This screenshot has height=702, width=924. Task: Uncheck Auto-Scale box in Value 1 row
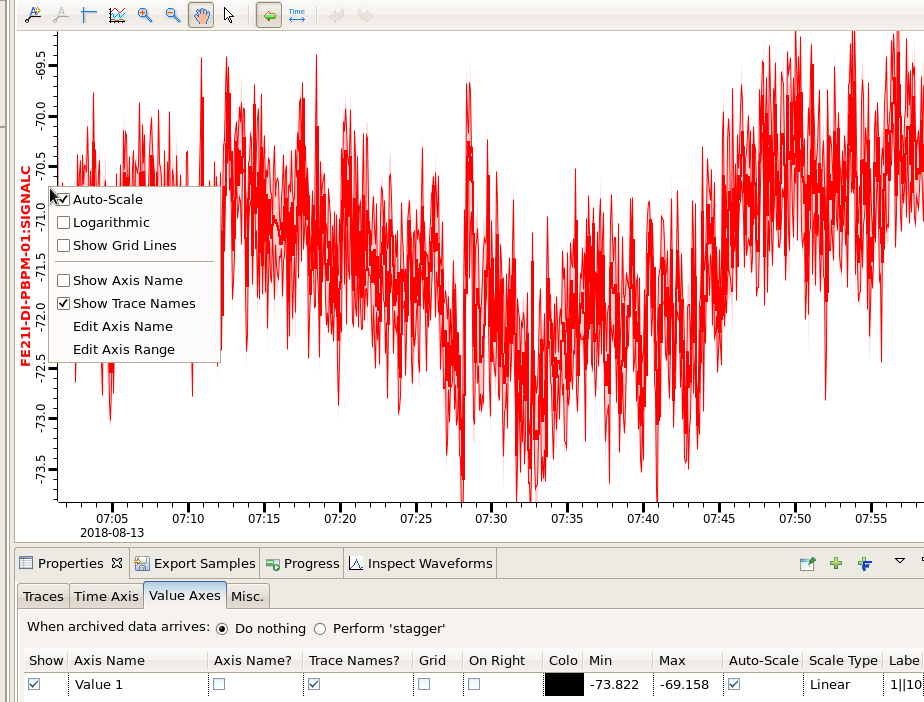(734, 684)
